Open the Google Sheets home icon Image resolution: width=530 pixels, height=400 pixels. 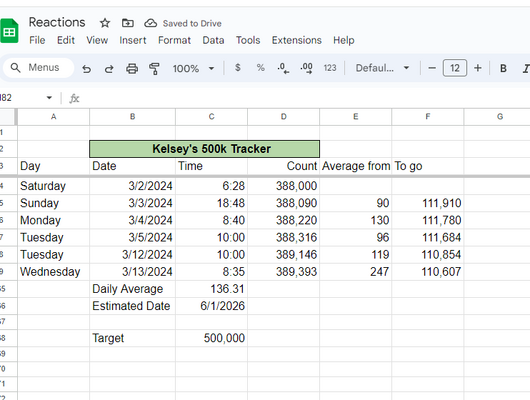pos(9,31)
